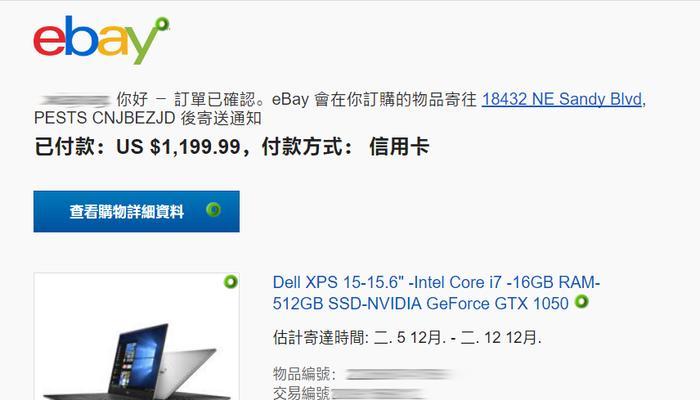Screen dimensions: 700x400
Task: Open the Dell laptop product thumbnail
Action: pos(137,336)
